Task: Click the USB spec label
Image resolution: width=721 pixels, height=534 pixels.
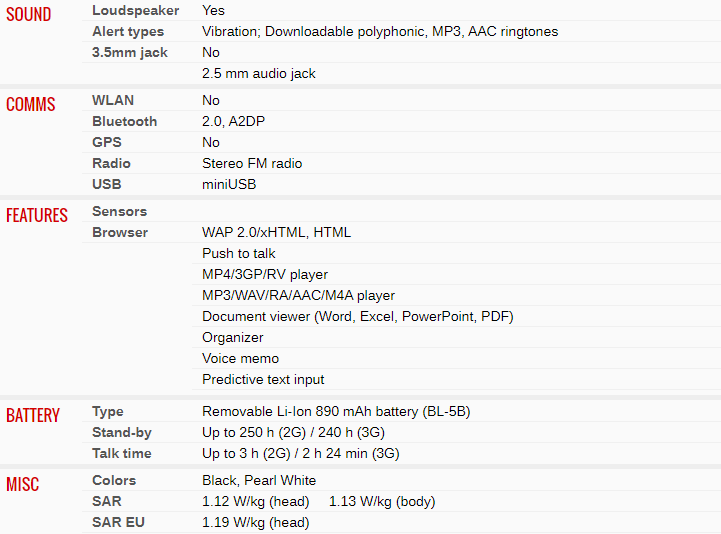Action: tap(107, 184)
